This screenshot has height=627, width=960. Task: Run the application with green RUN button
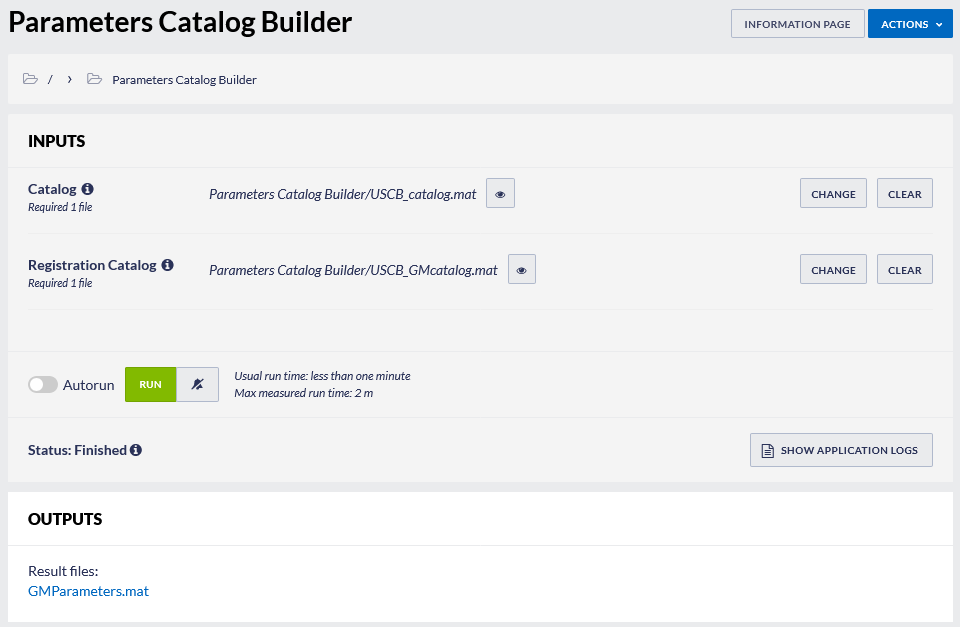click(x=151, y=385)
